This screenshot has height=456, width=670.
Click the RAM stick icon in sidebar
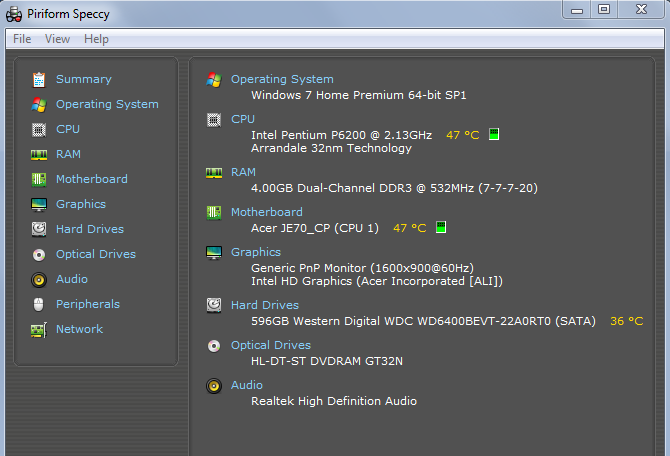[x=39, y=154]
